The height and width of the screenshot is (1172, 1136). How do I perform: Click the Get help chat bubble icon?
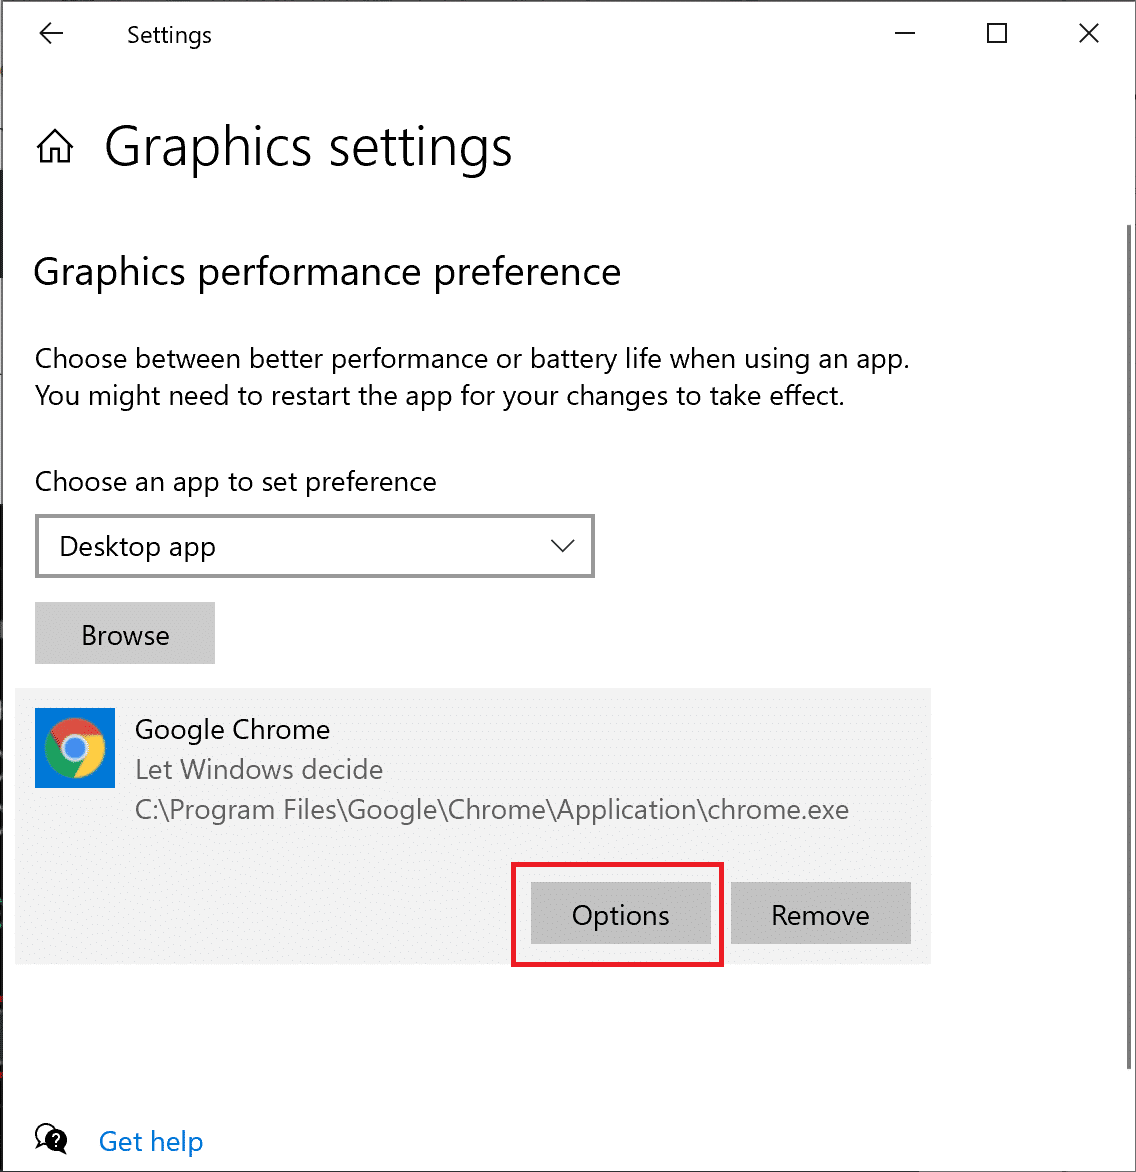click(50, 1138)
